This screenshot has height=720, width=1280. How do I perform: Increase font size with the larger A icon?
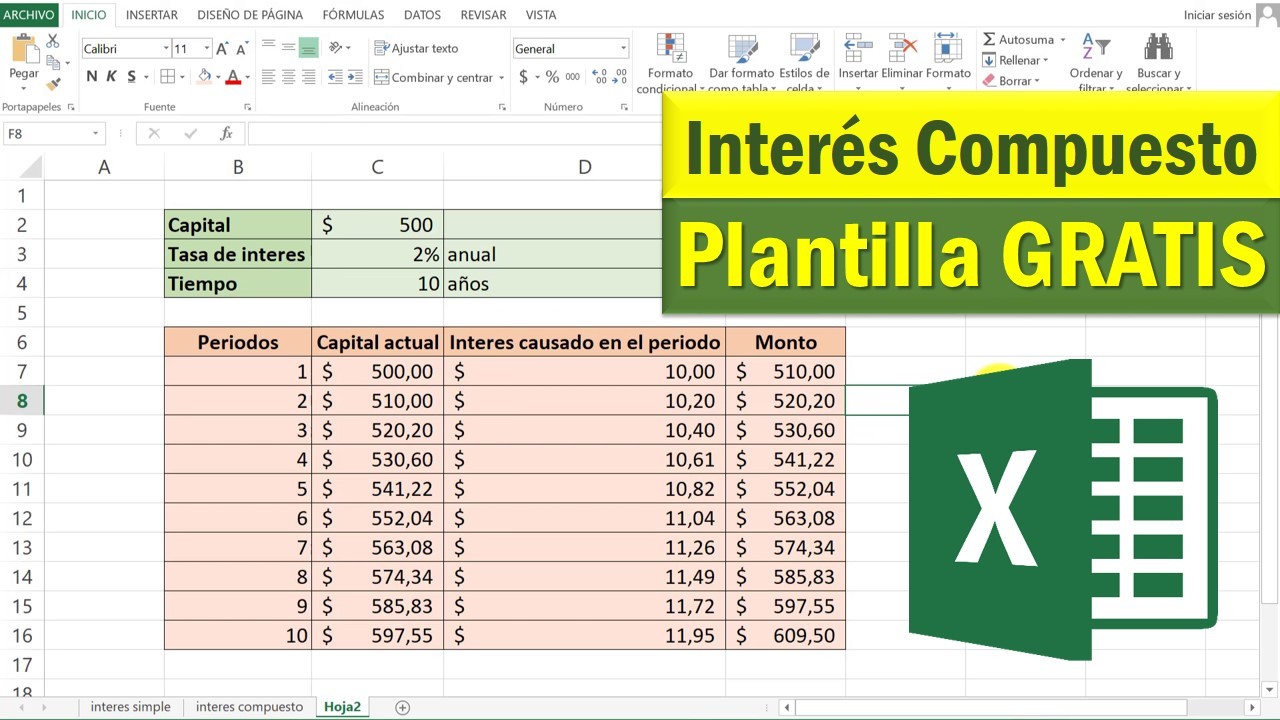click(224, 48)
